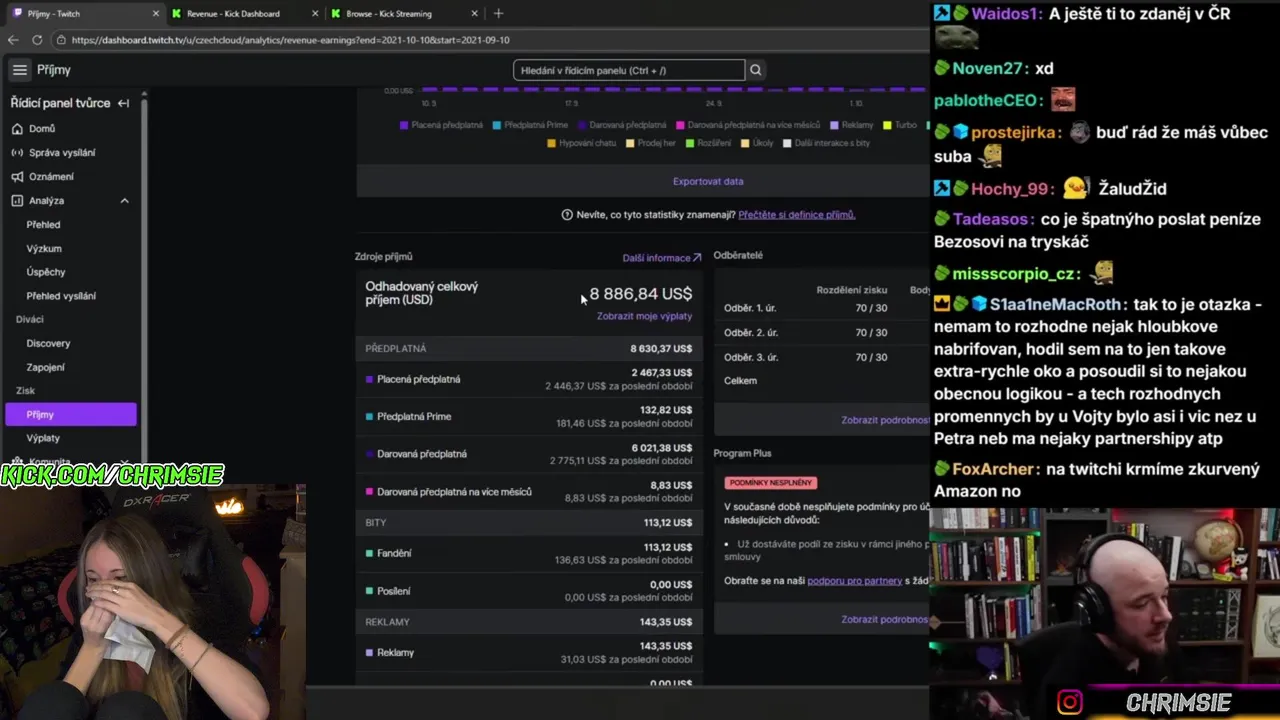The image size is (1280, 720).
Task: Click Exportovat data button
Action: coord(708,182)
